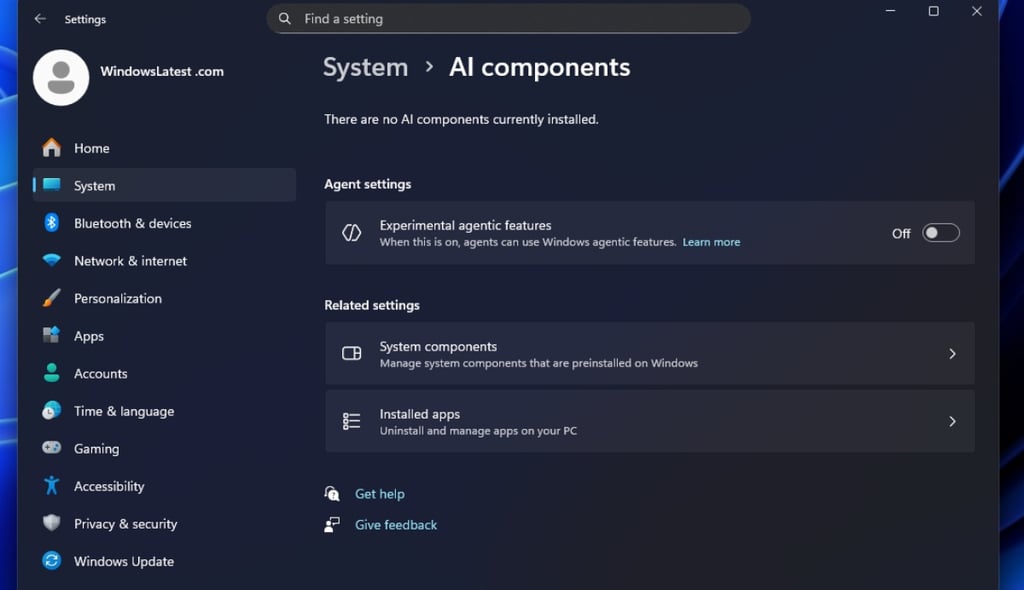Open Gaming settings page

tap(164, 448)
